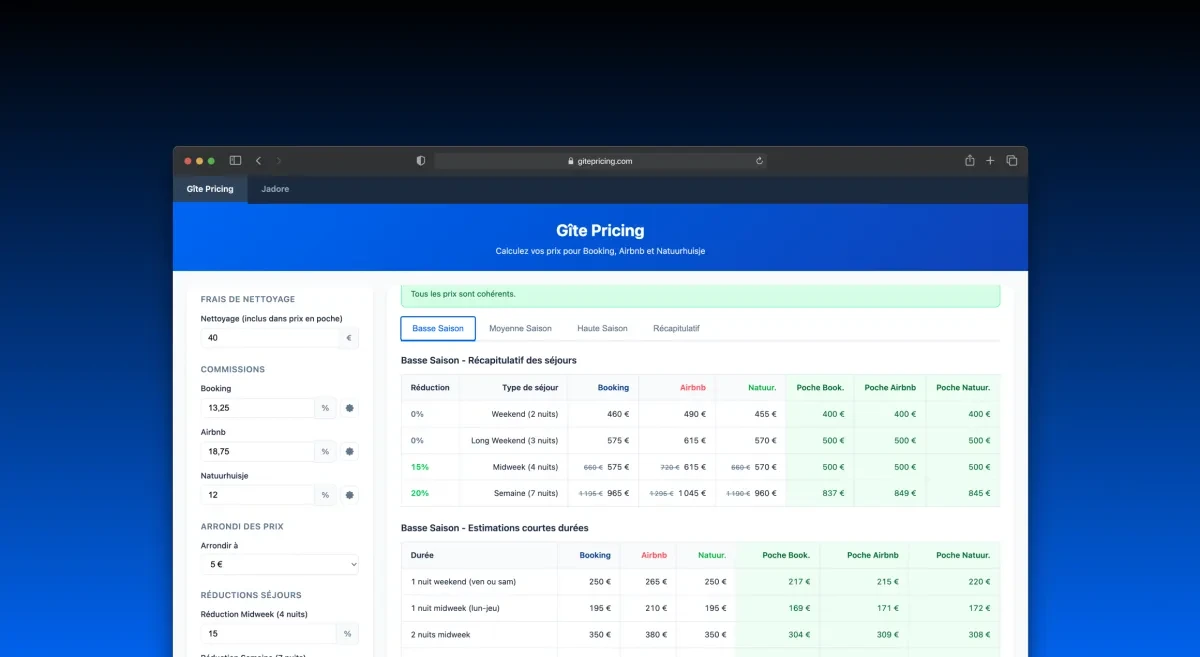Switch to the Haute Saison tab
The height and width of the screenshot is (657, 1200).
(601, 328)
